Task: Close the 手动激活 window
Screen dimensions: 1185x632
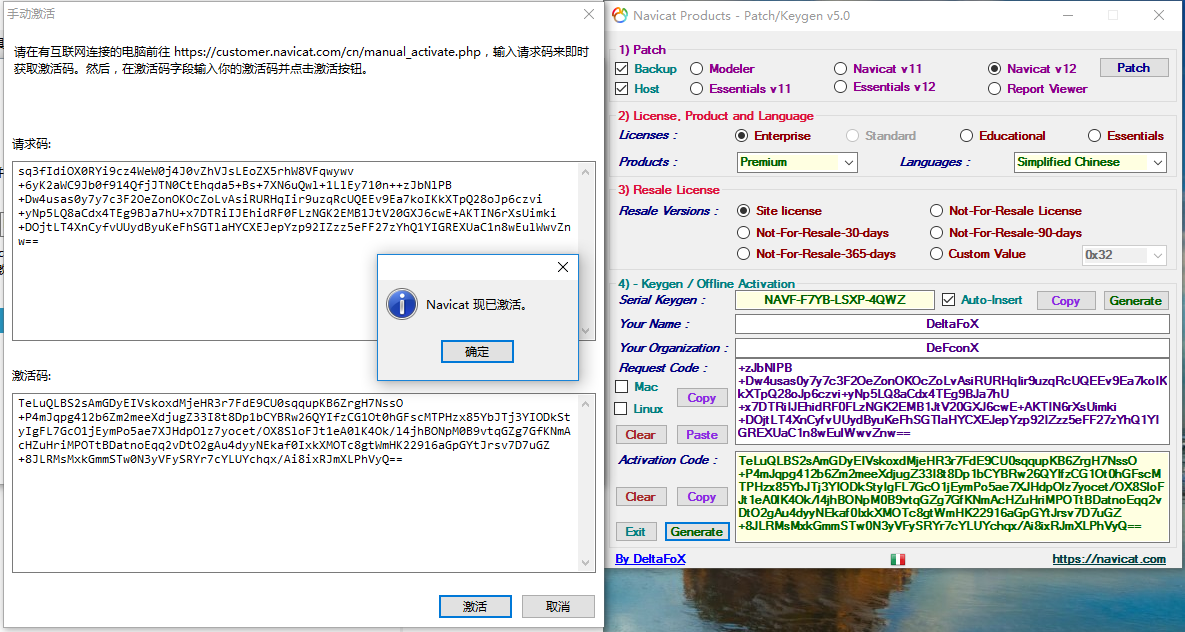Action: coord(589,14)
